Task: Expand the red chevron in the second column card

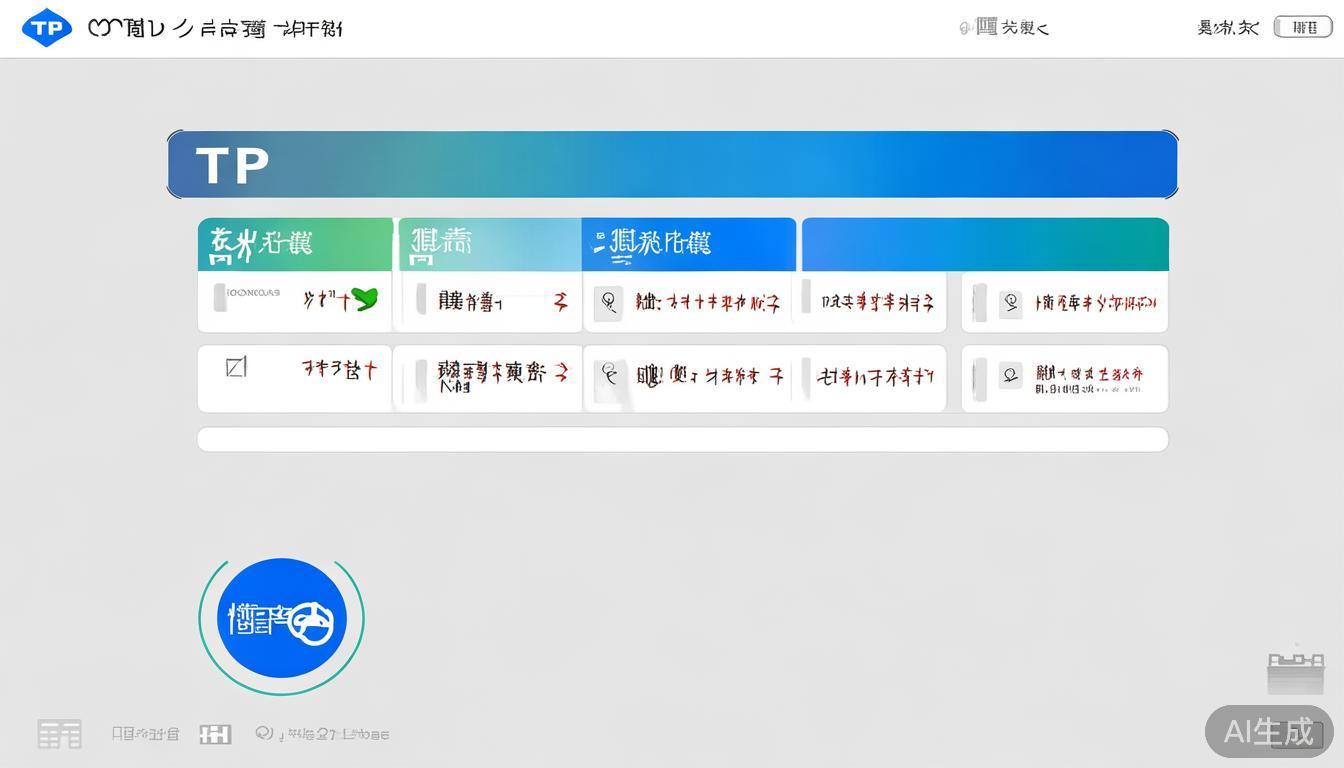Action: pyautogui.click(x=558, y=302)
